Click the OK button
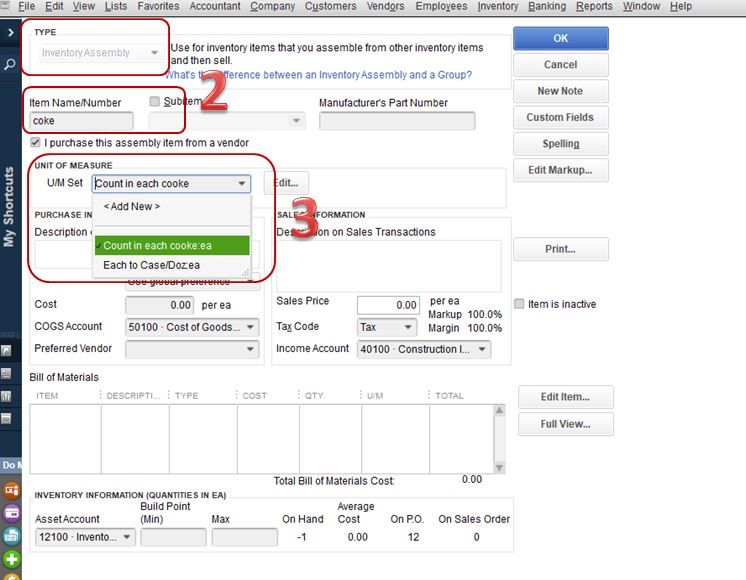The image size is (746, 580). pyautogui.click(x=560, y=39)
